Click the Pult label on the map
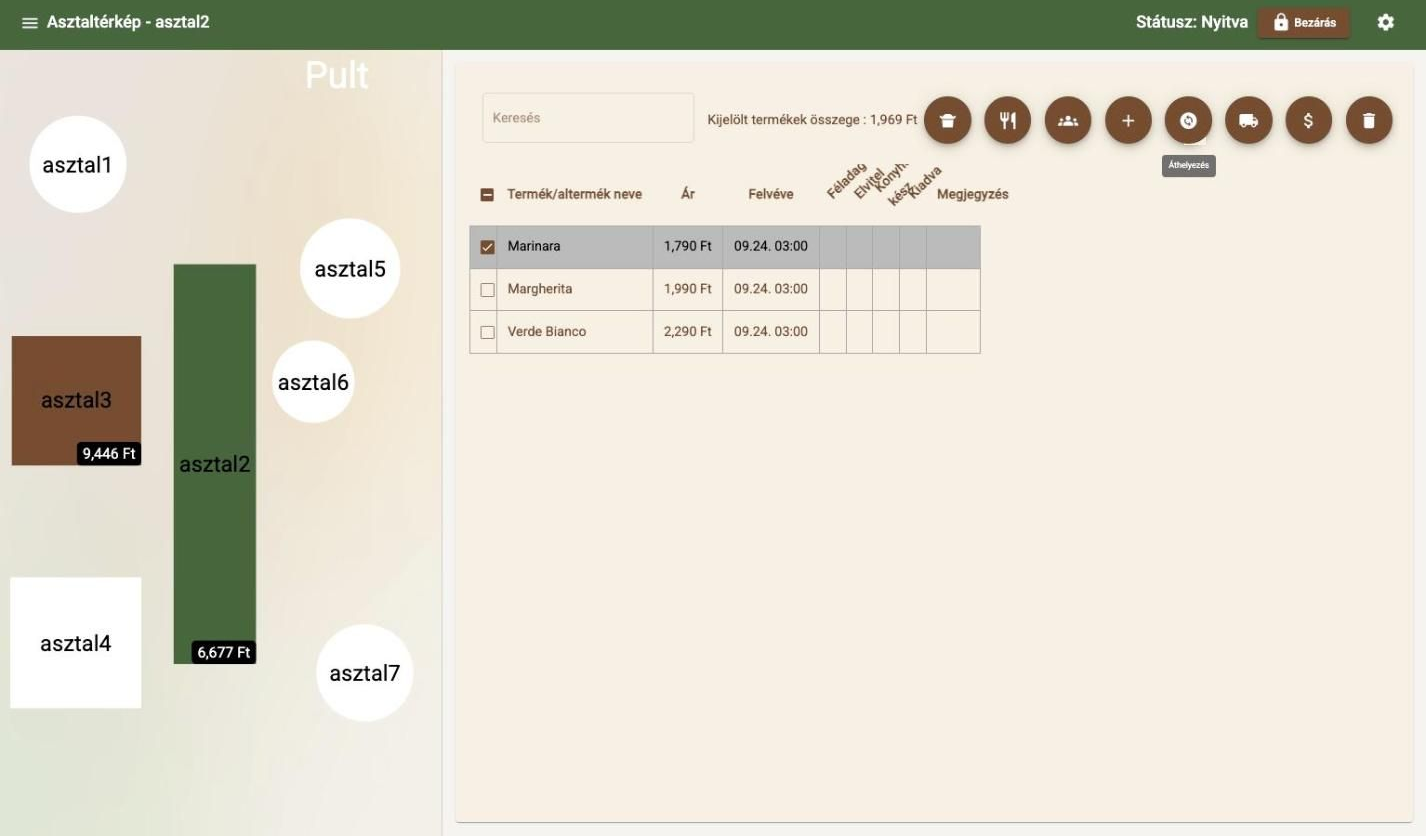This screenshot has height=836, width=1426. [x=337, y=75]
